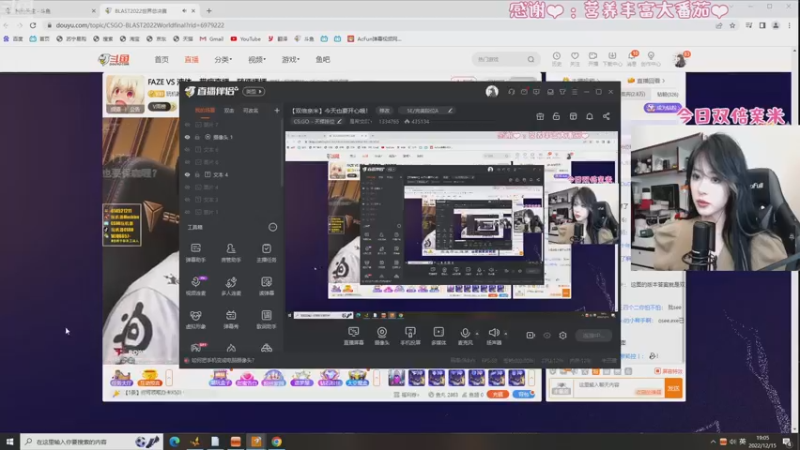Open the Gmail bookmark

[x=212, y=39]
